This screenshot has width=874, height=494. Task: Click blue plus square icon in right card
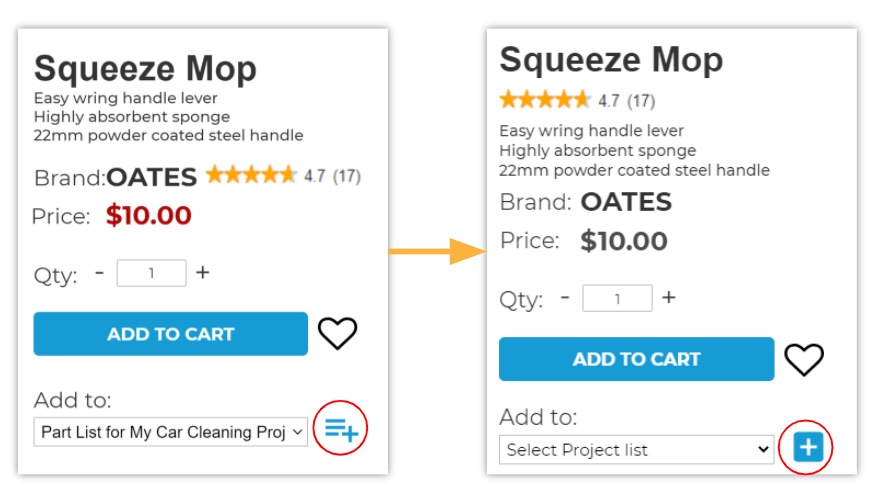[x=808, y=447]
